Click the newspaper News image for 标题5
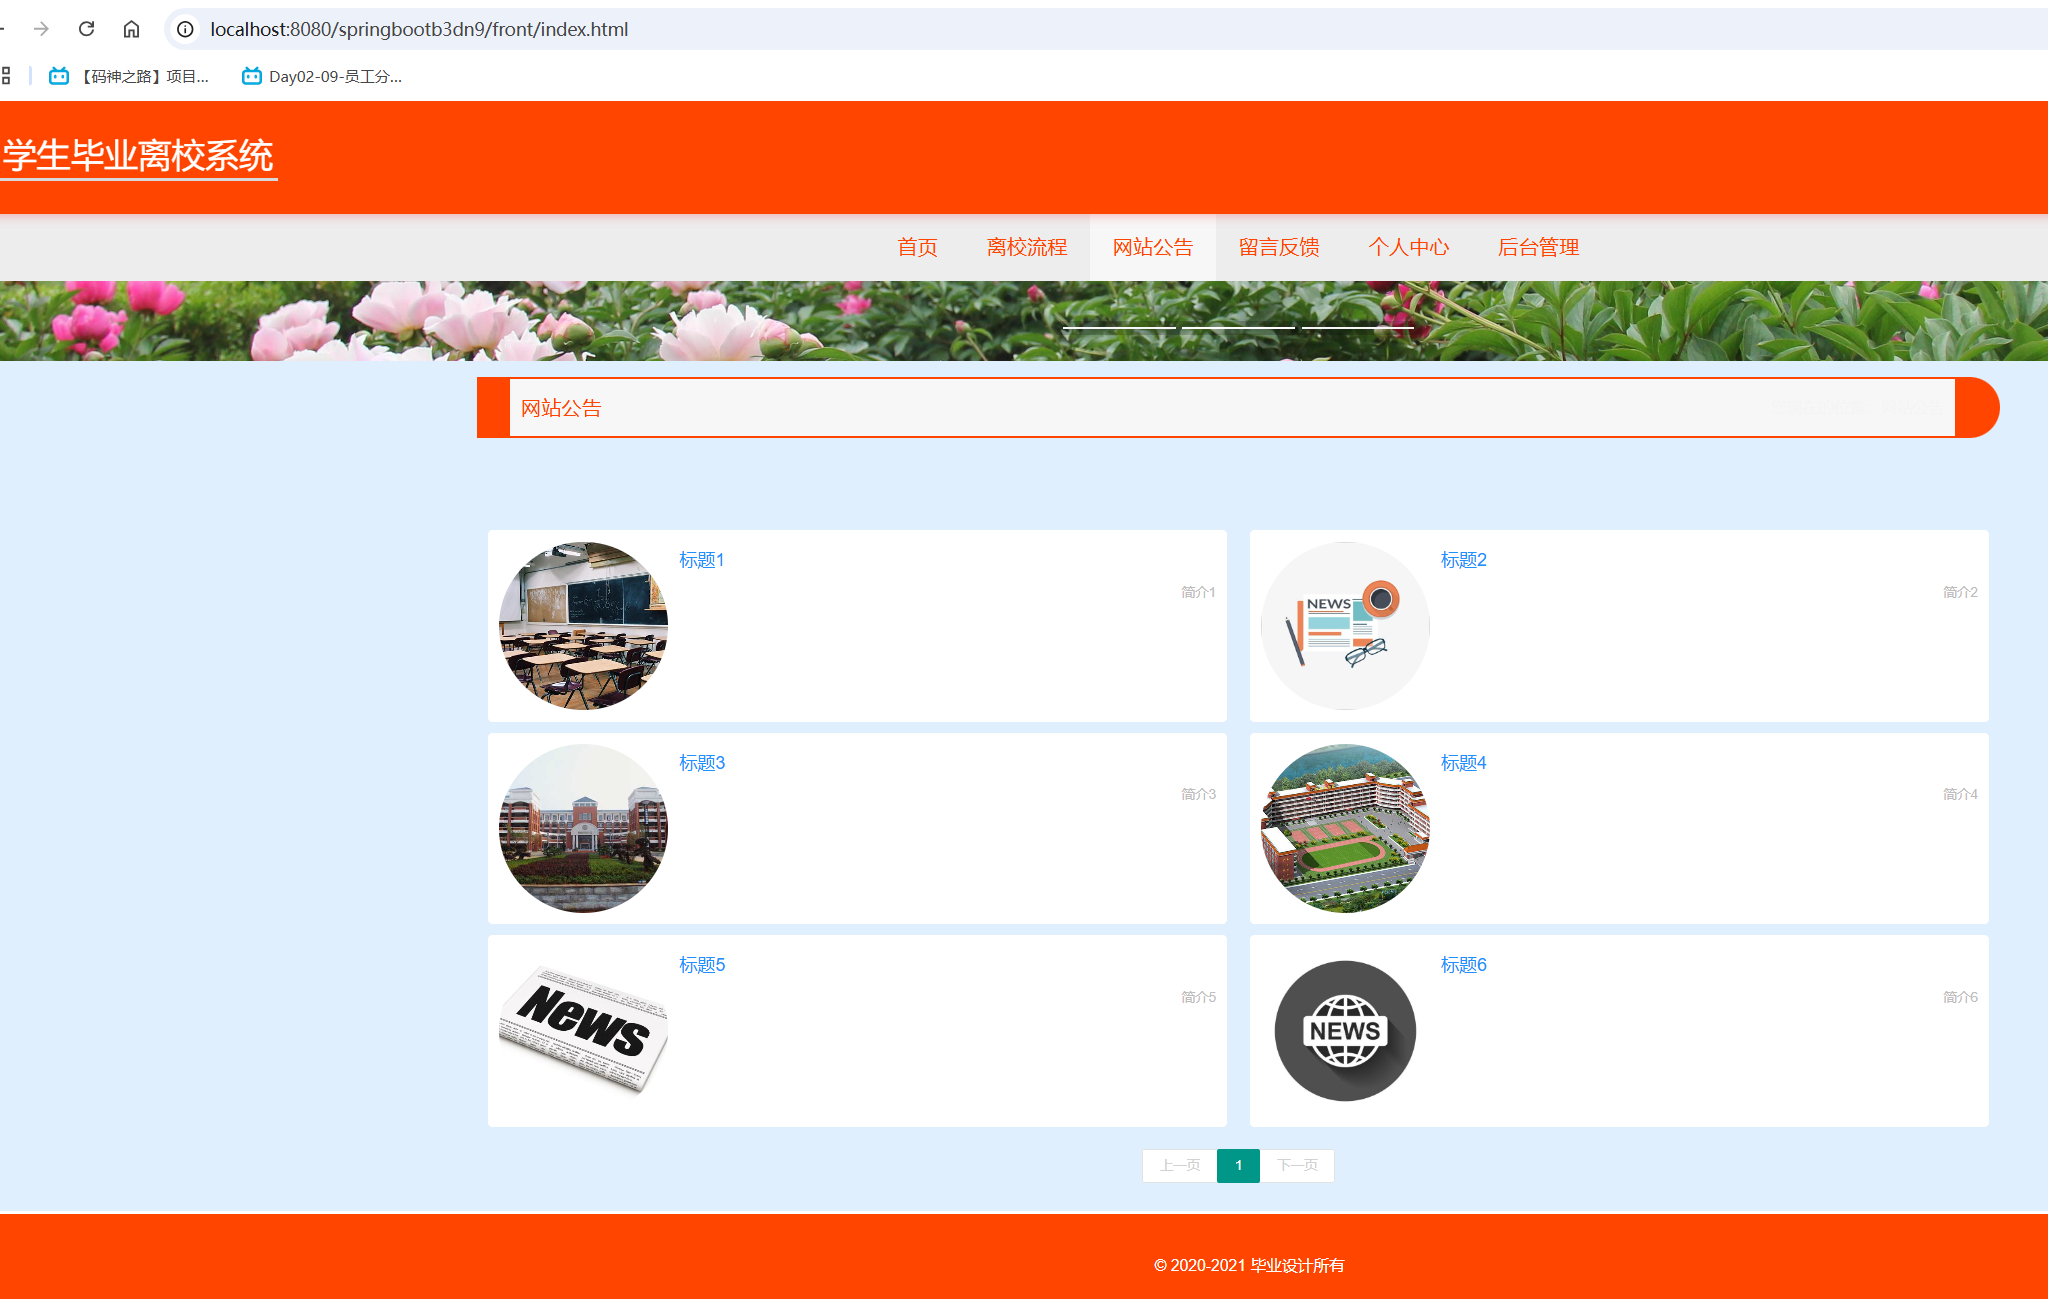The image size is (2048, 1299). 583,1029
